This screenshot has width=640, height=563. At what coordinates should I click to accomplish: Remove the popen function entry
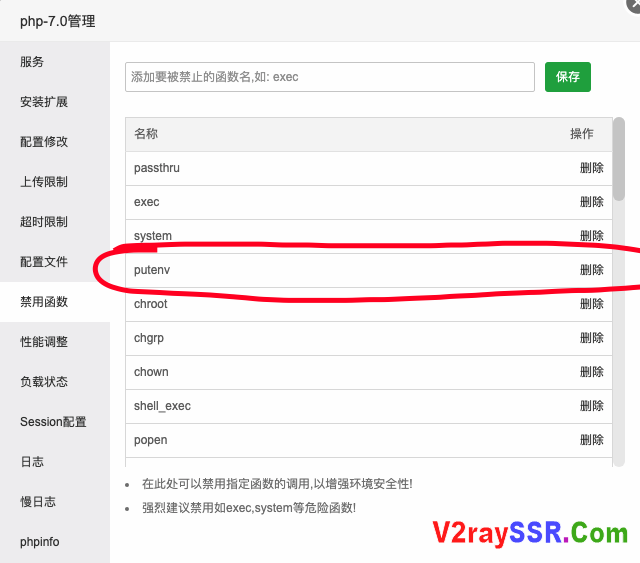pyautogui.click(x=591, y=440)
